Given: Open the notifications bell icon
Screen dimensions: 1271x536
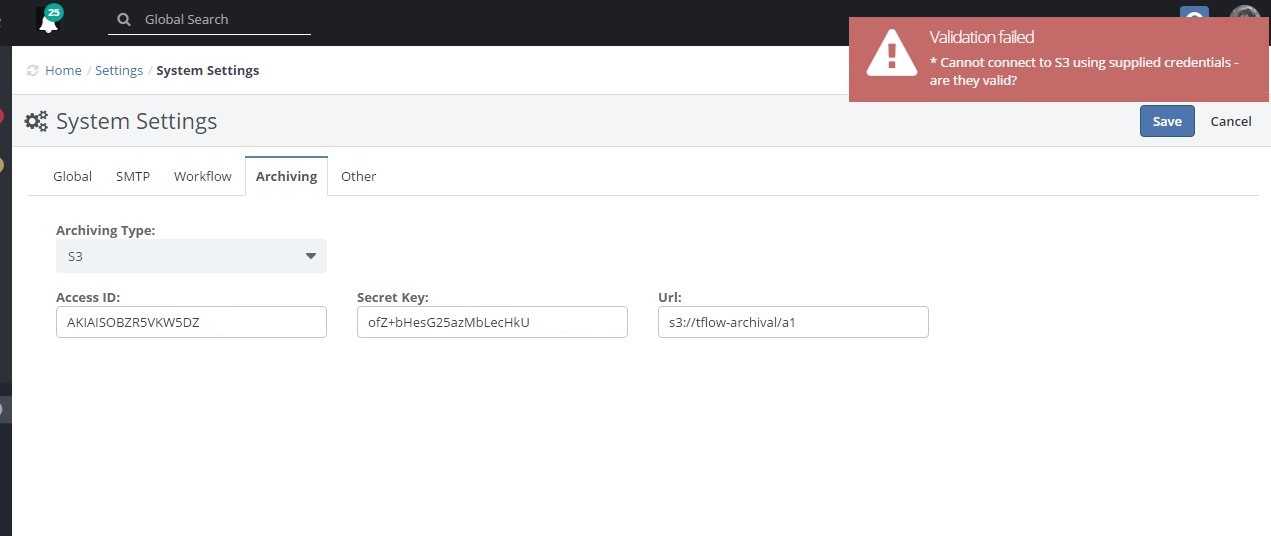Looking at the screenshot, I should coord(47,23).
